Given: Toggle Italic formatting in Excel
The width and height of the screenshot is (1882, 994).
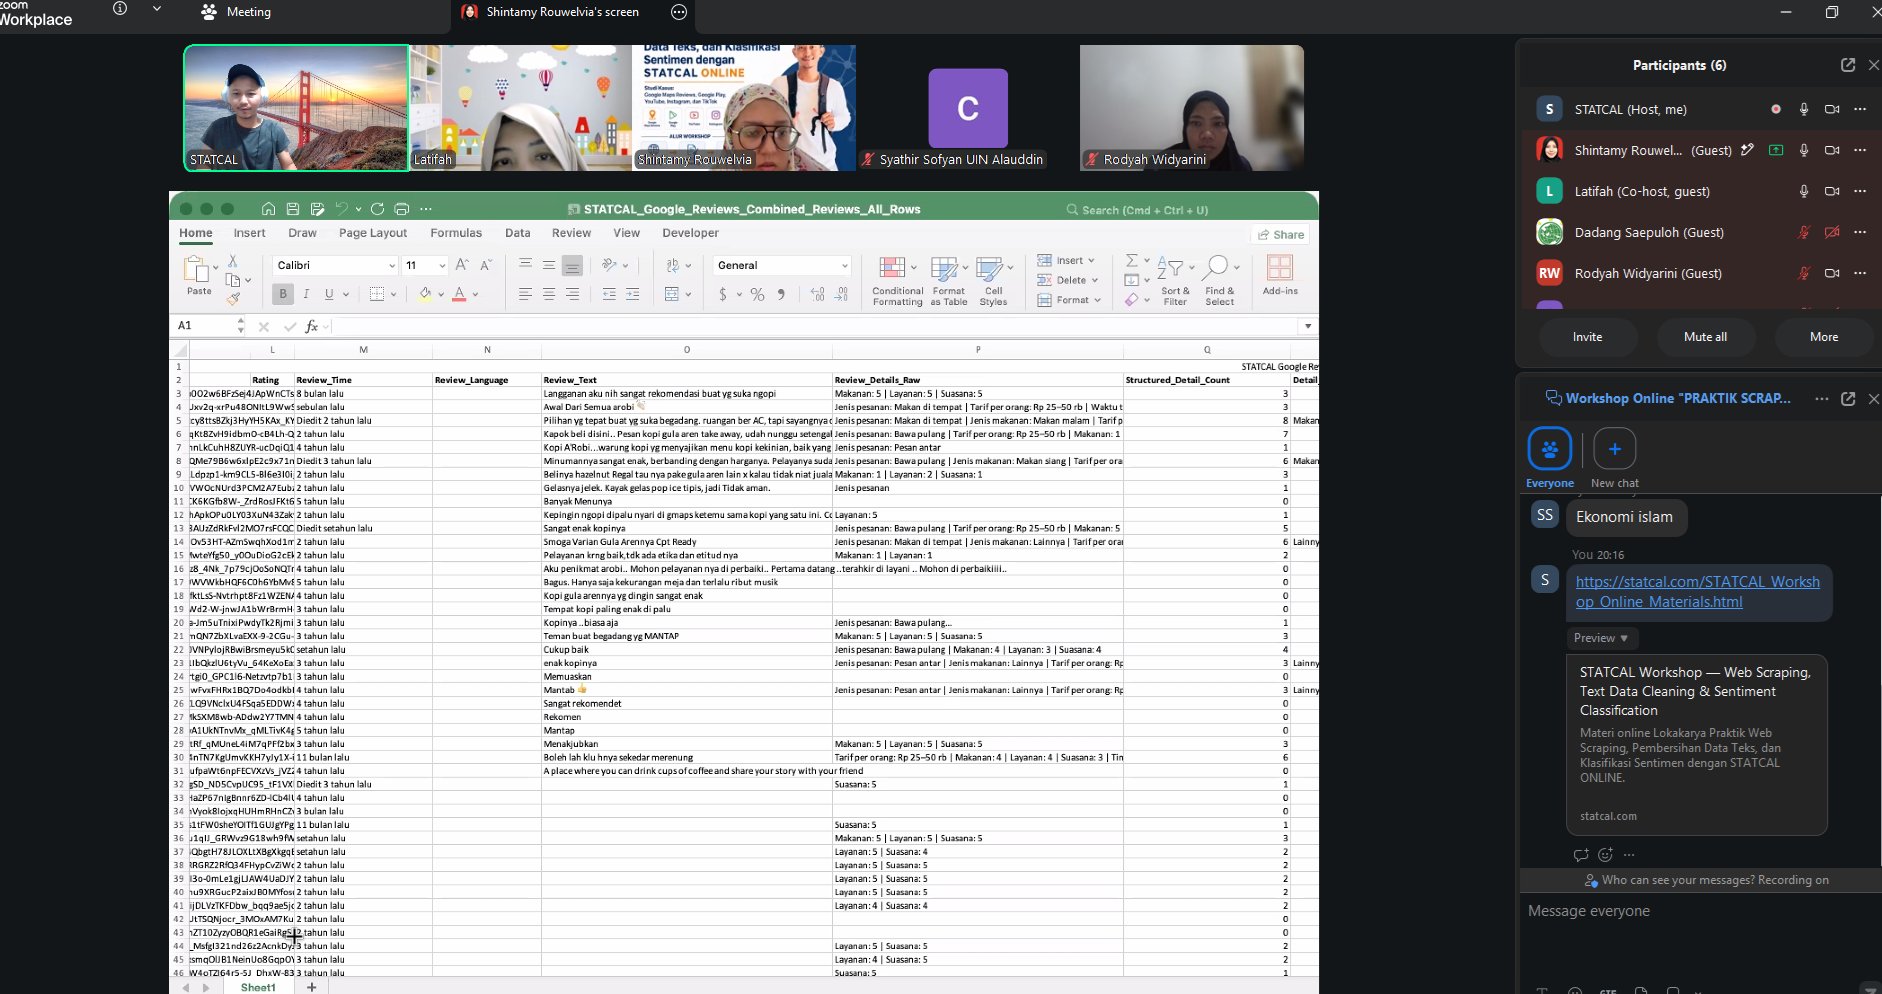Looking at the screenshot, I should pos(306,294).
